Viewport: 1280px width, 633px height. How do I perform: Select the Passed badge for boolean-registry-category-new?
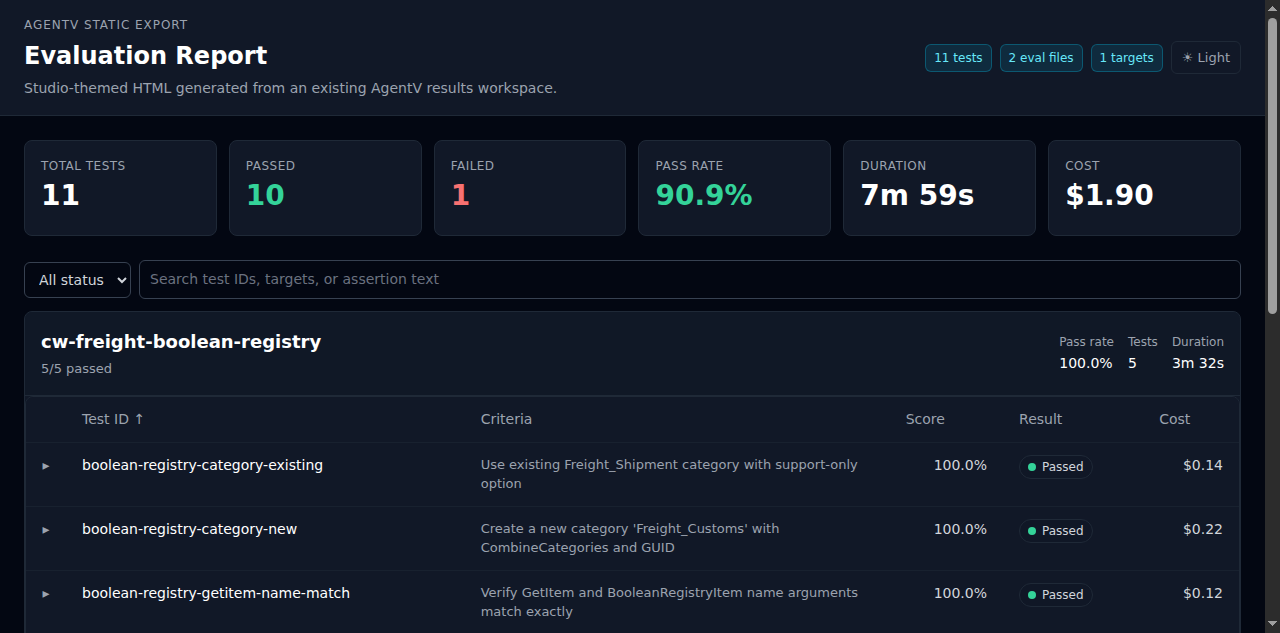coord(1055,530)
